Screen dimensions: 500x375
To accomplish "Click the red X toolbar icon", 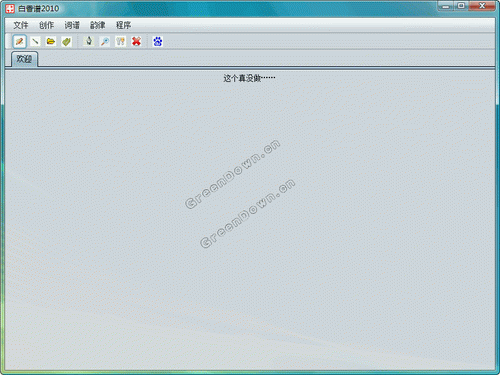I will tap(136, 42).
